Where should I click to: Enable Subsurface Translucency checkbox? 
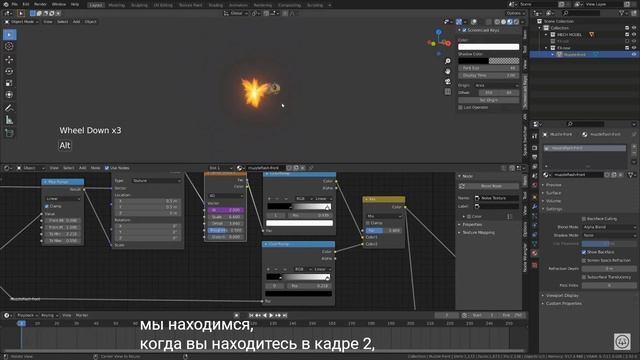click(584, 277)
